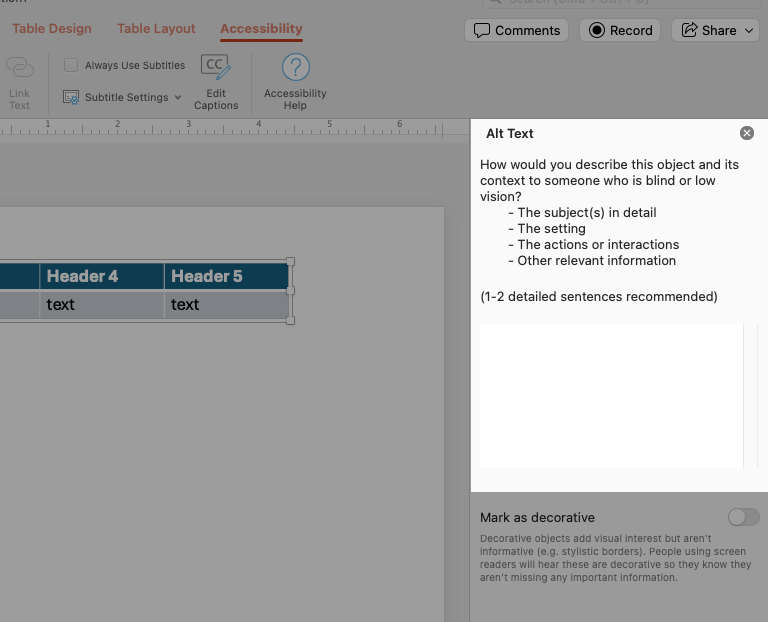Switch to the Table Design tab
Viewport: 768px width, 622px height.
click(x=52, y=29)
